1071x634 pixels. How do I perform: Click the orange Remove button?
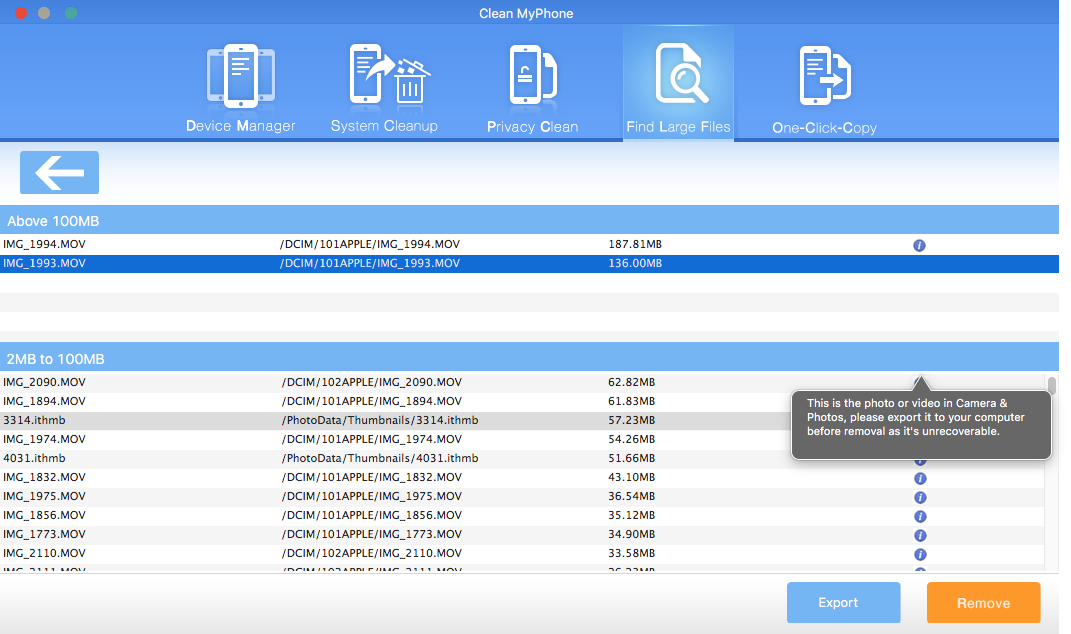(984, 602)
